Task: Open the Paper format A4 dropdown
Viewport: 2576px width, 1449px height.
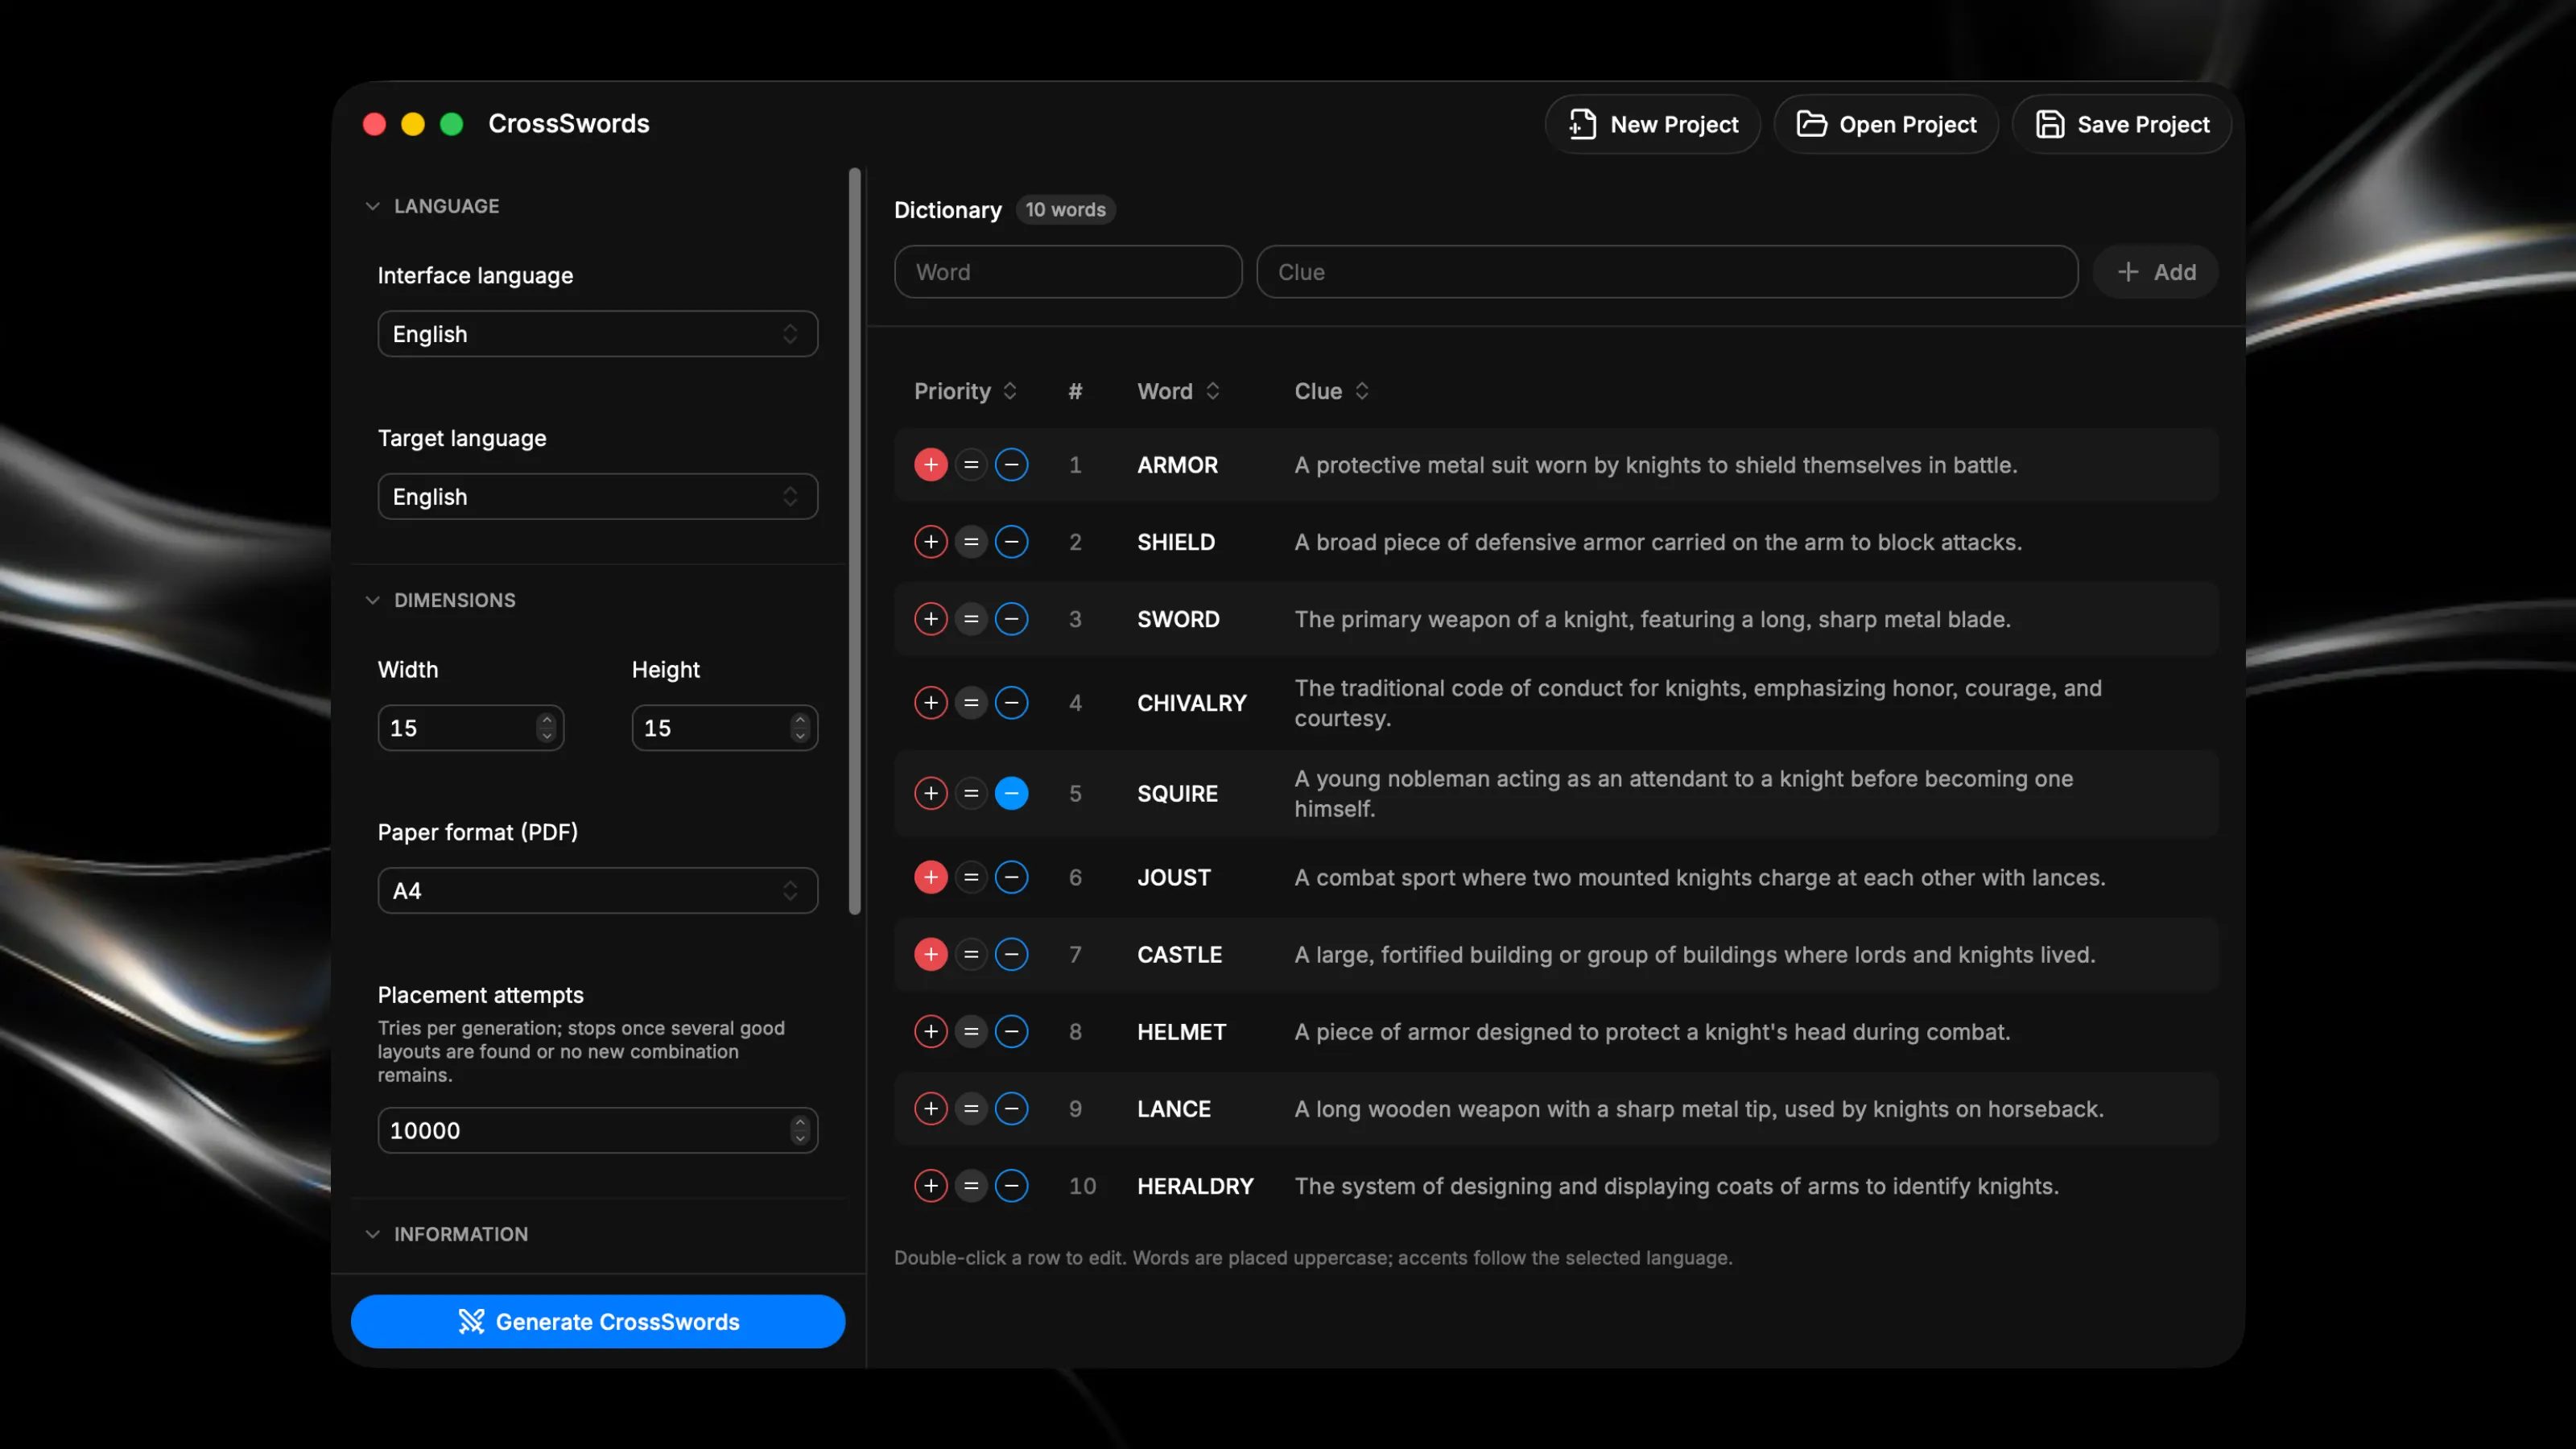Action: click(x=597, y=891)
